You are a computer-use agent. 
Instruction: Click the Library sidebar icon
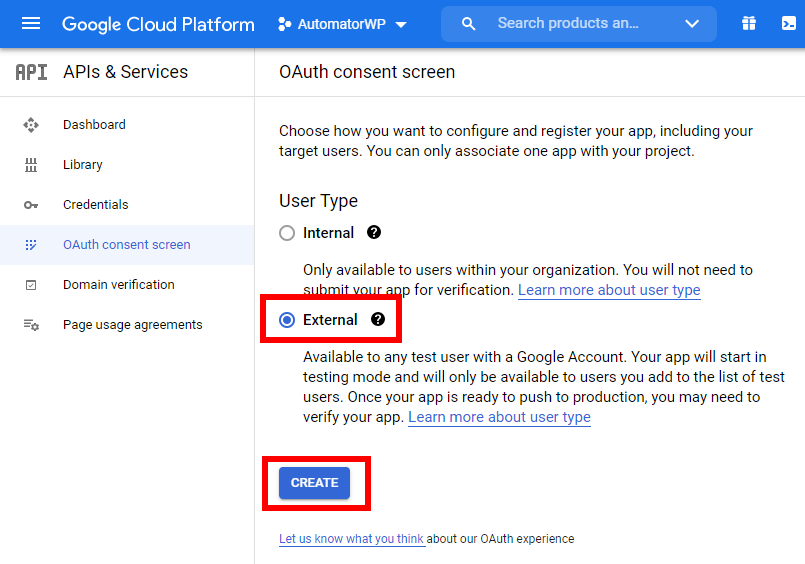coord(31,165)
